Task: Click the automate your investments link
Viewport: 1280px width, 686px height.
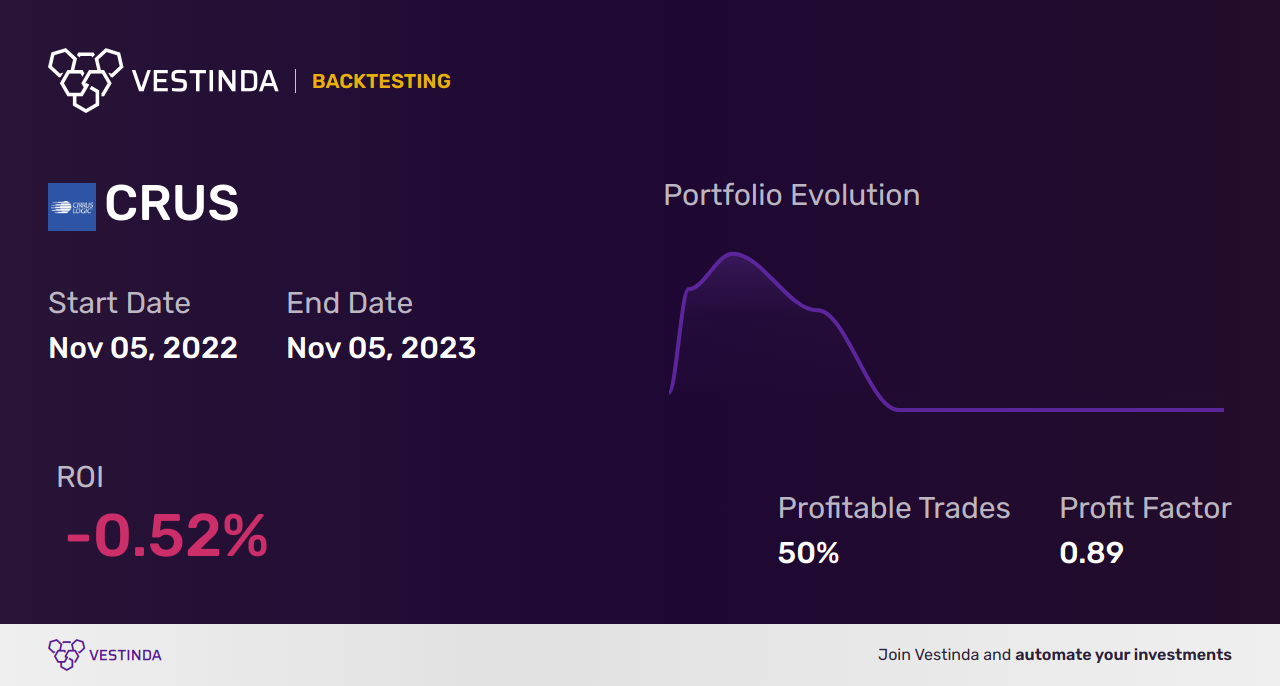Action: click(1123, 655)
